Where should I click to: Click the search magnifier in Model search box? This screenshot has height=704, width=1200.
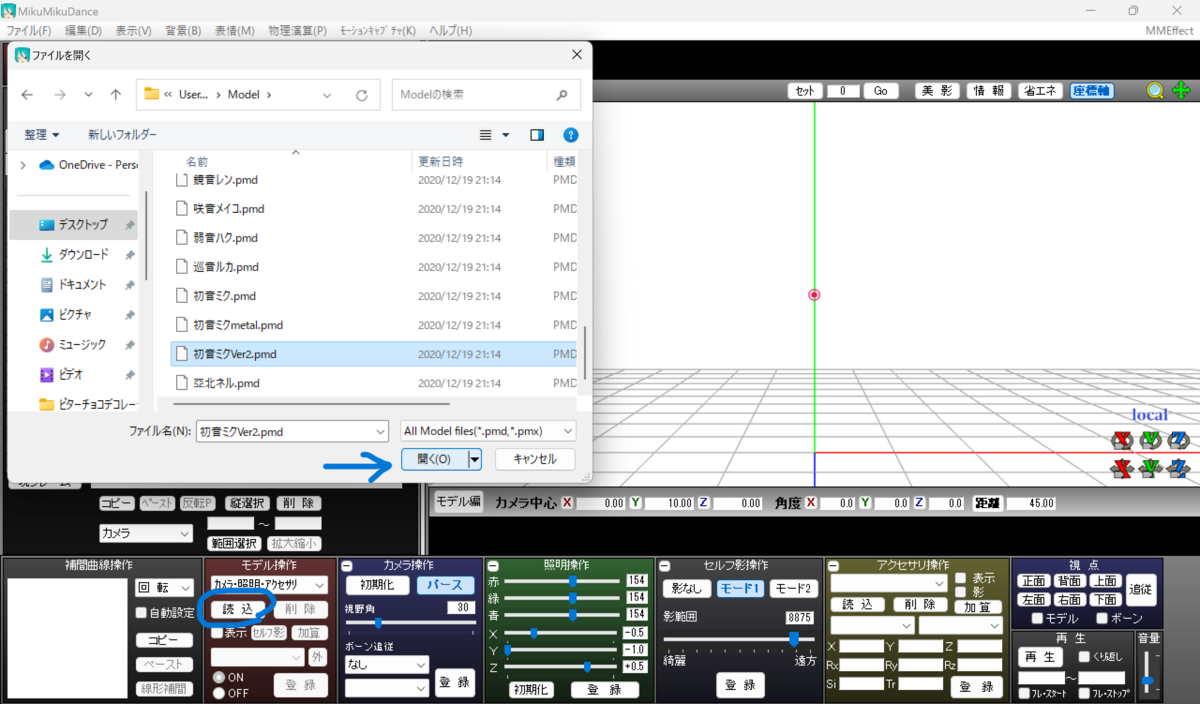point(562,95)
